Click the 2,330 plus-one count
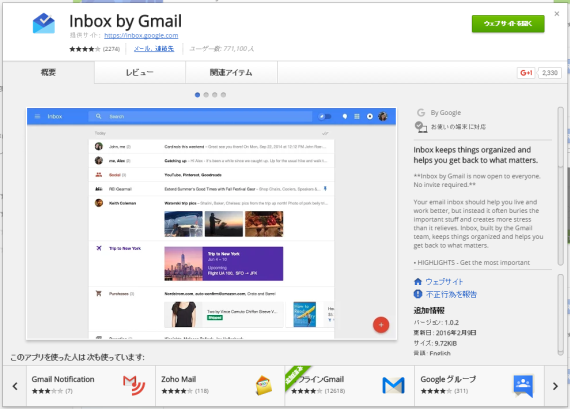 (549, 73)
